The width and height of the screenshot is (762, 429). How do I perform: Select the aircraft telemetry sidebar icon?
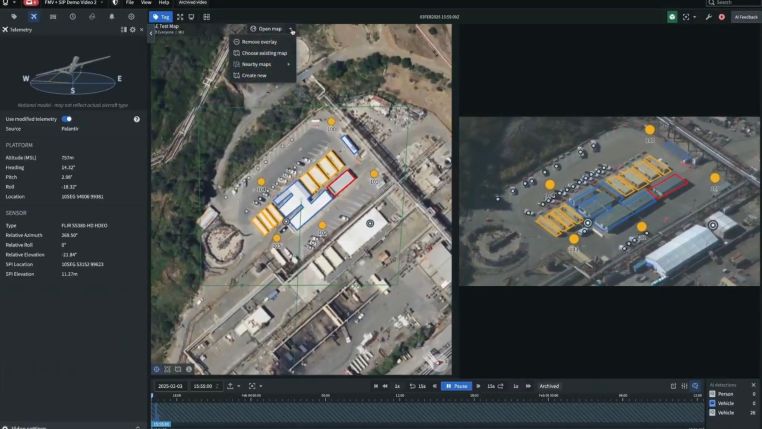33,17
